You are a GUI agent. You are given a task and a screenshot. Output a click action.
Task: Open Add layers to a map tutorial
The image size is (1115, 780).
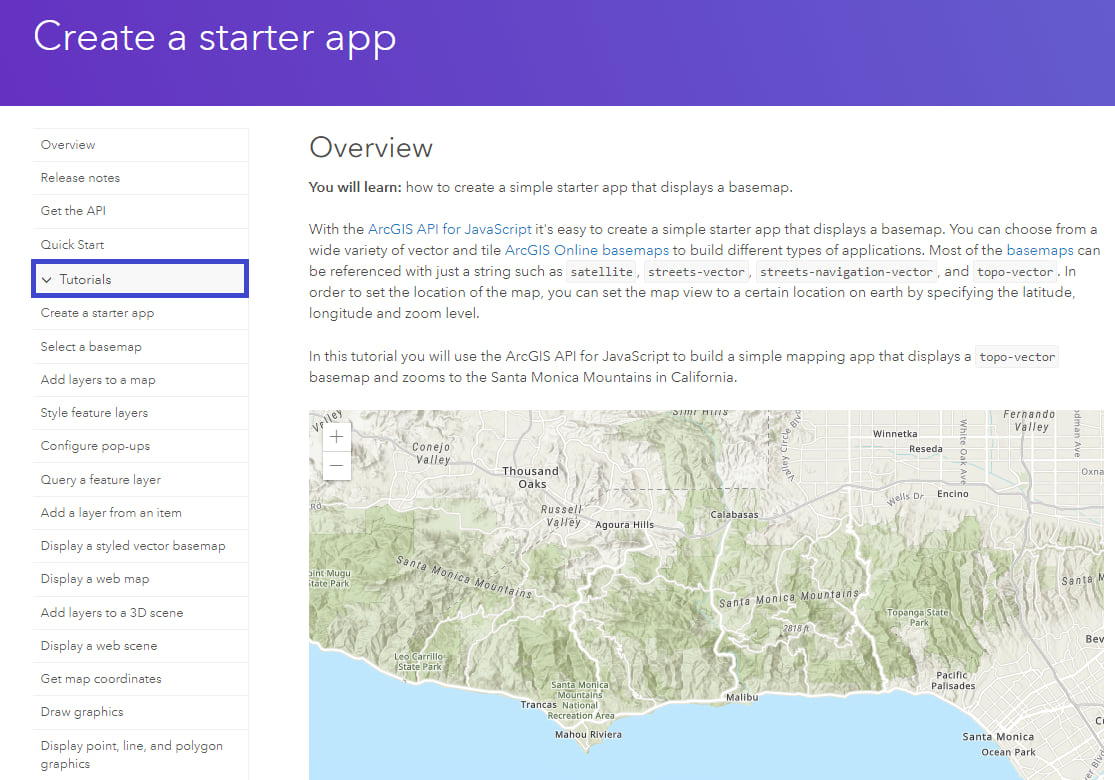click(98, 380)
